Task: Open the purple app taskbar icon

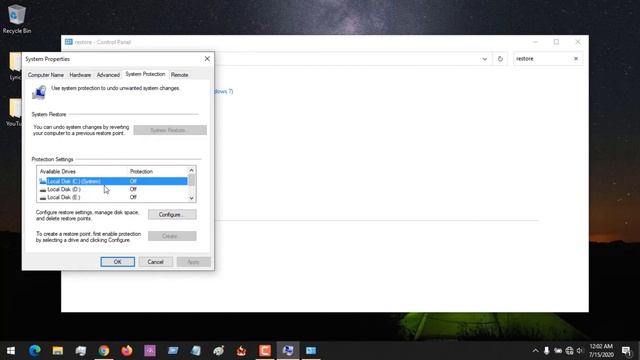Action: 150,351
